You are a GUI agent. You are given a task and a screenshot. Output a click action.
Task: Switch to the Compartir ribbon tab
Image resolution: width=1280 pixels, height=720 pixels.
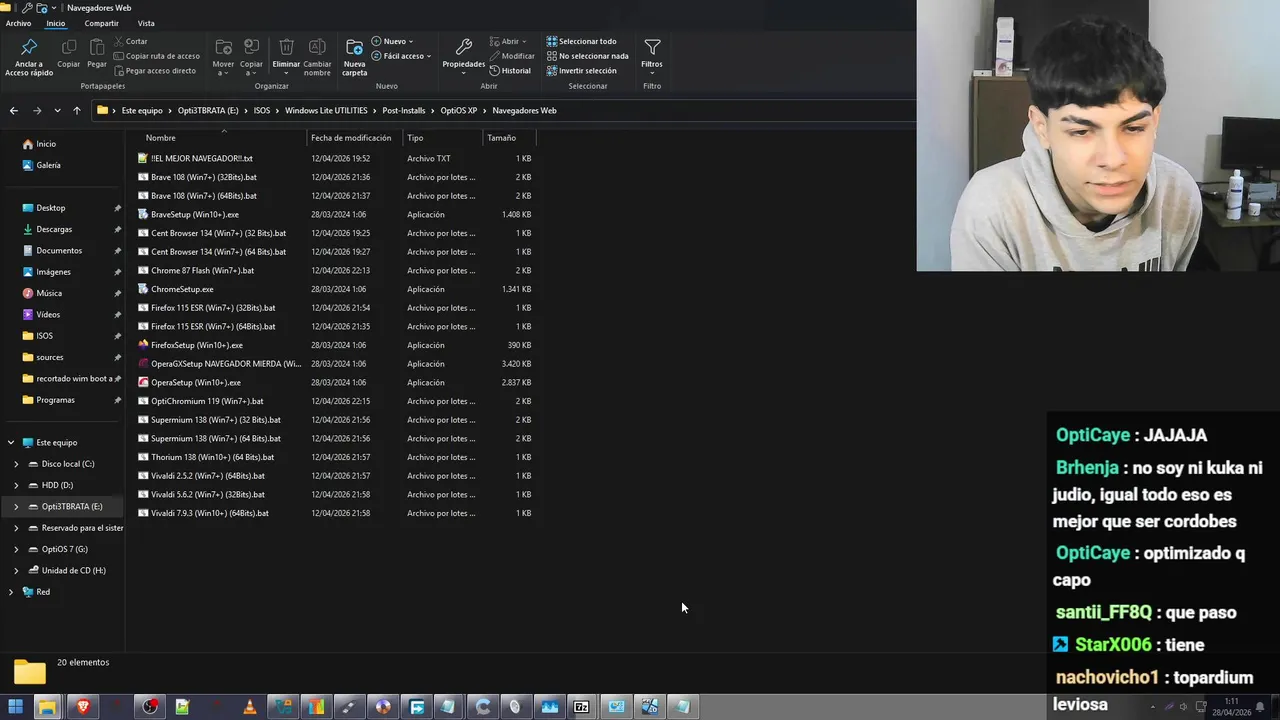101,23
